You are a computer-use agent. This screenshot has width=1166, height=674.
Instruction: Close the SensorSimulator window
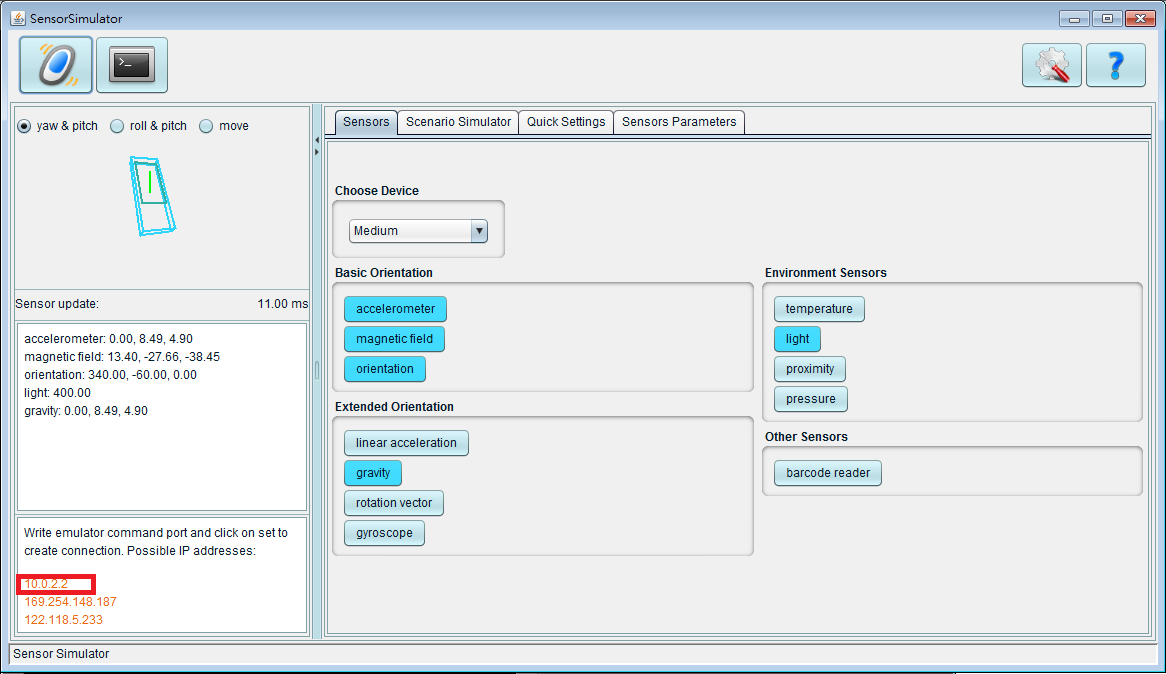click(x=1140, y=19)
